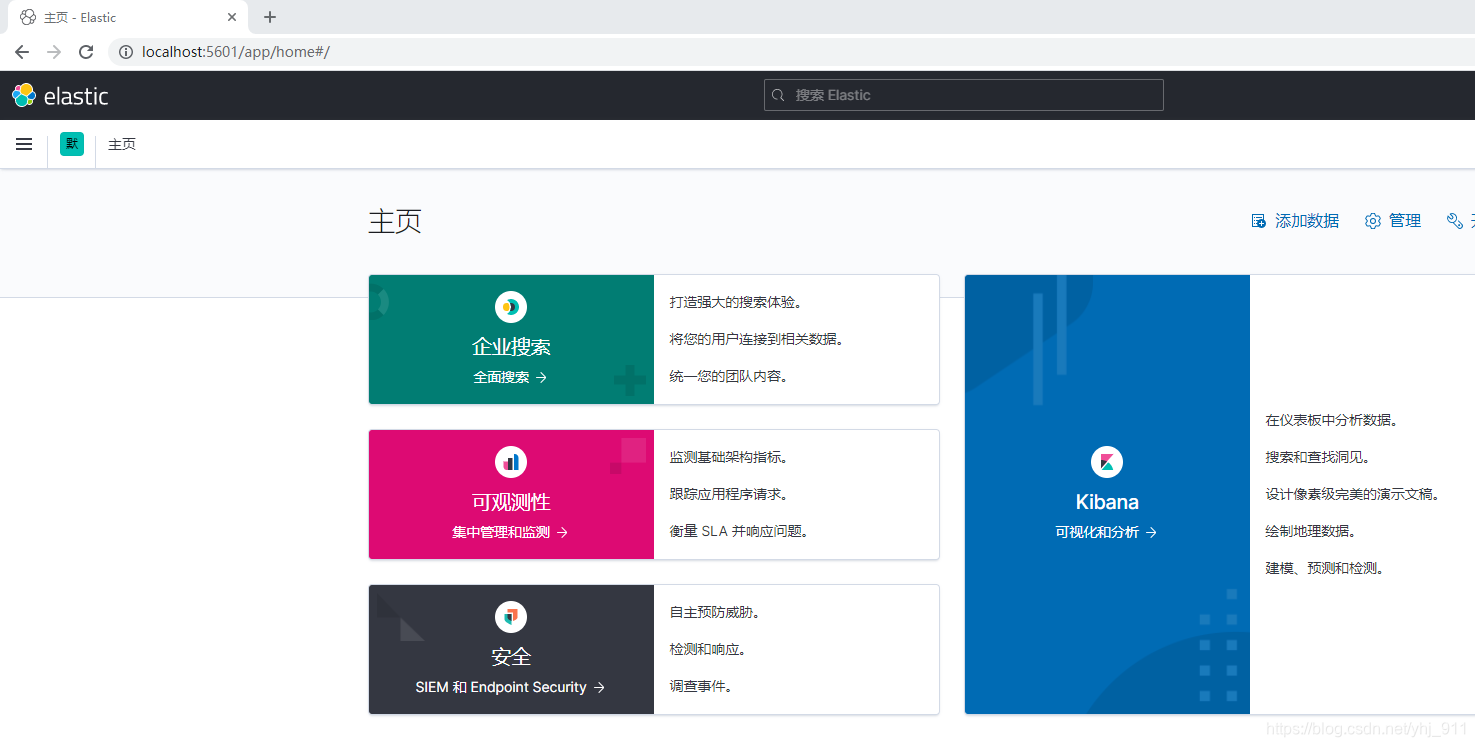
Task: Click text 建模、预测和检测。
Action: click(x=1324, y=568)
